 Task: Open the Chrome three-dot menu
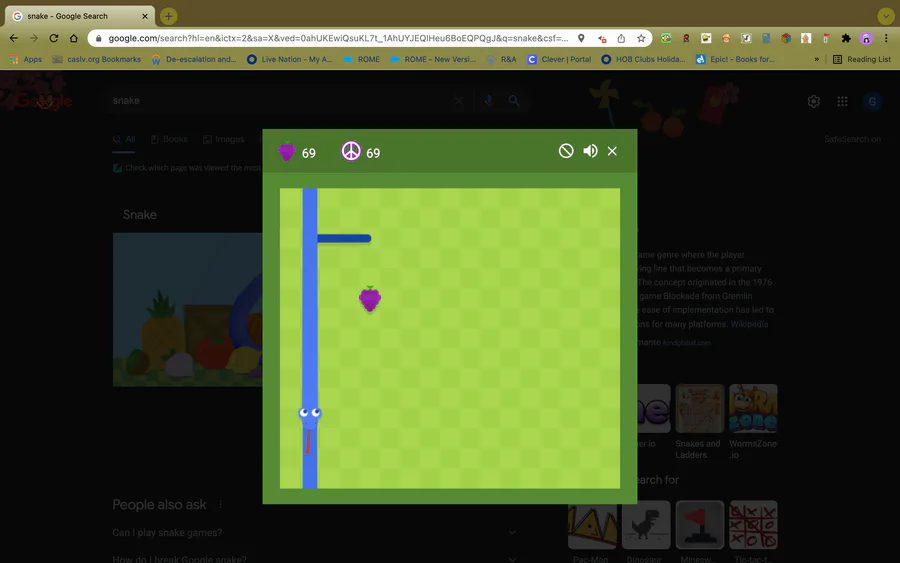pos(886,38)
